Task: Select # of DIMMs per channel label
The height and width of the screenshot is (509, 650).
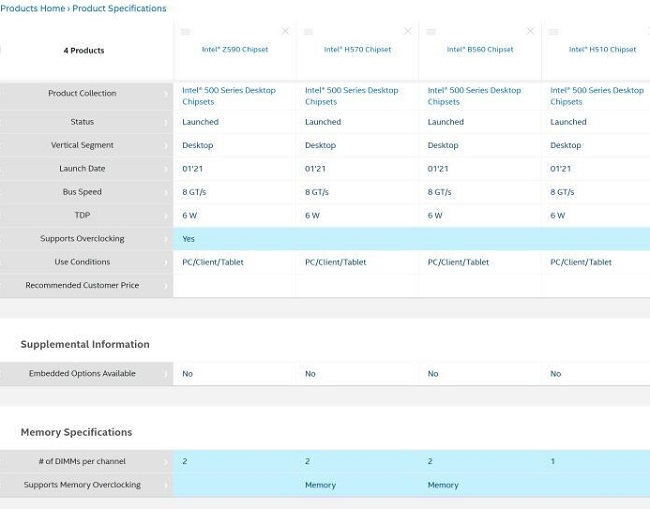Action: tap(82, 461)
